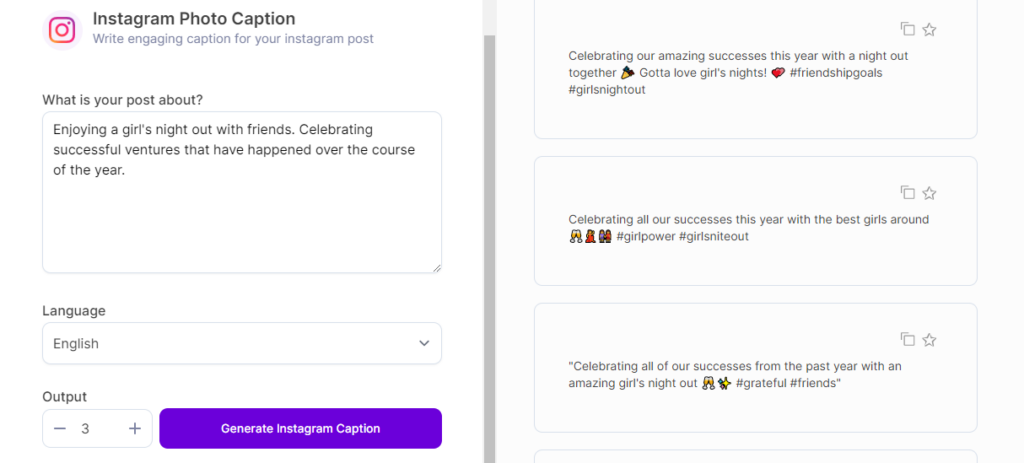The height and width of the screenshot is (463, 1024).
Task: Click the Instagram Photo Caption heading
Action: 194,18
